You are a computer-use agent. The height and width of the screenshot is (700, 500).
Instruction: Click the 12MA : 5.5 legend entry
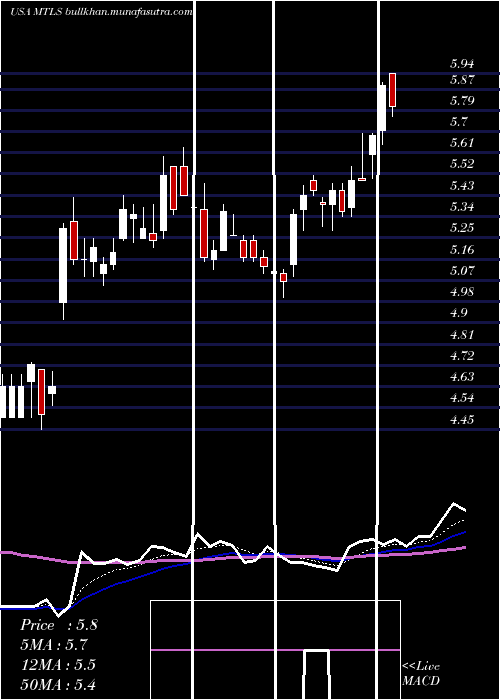(x=58, y=665)
